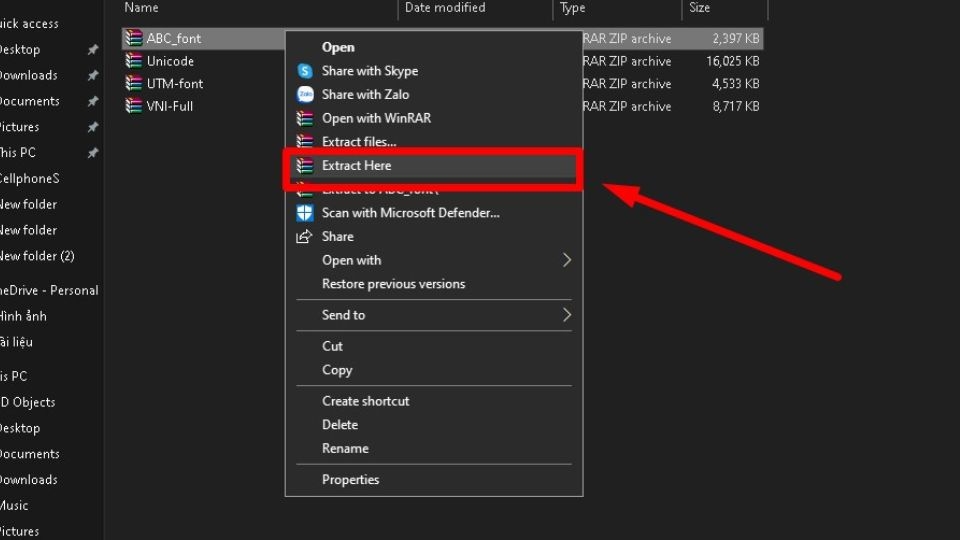This screenshot has height=540, width=960.
Task: Click the archive icon beside UTM-font
Action: tap(133, 83)
